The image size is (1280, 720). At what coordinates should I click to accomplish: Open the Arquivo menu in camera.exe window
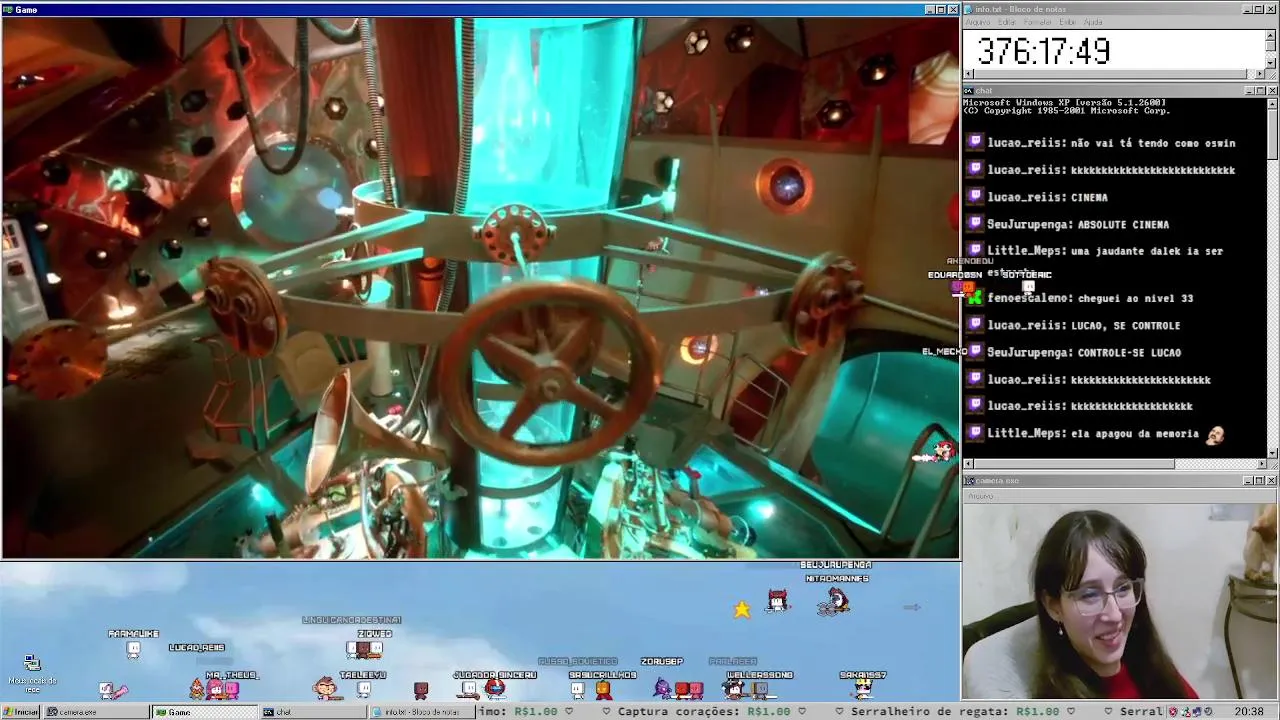click(980, 496)
